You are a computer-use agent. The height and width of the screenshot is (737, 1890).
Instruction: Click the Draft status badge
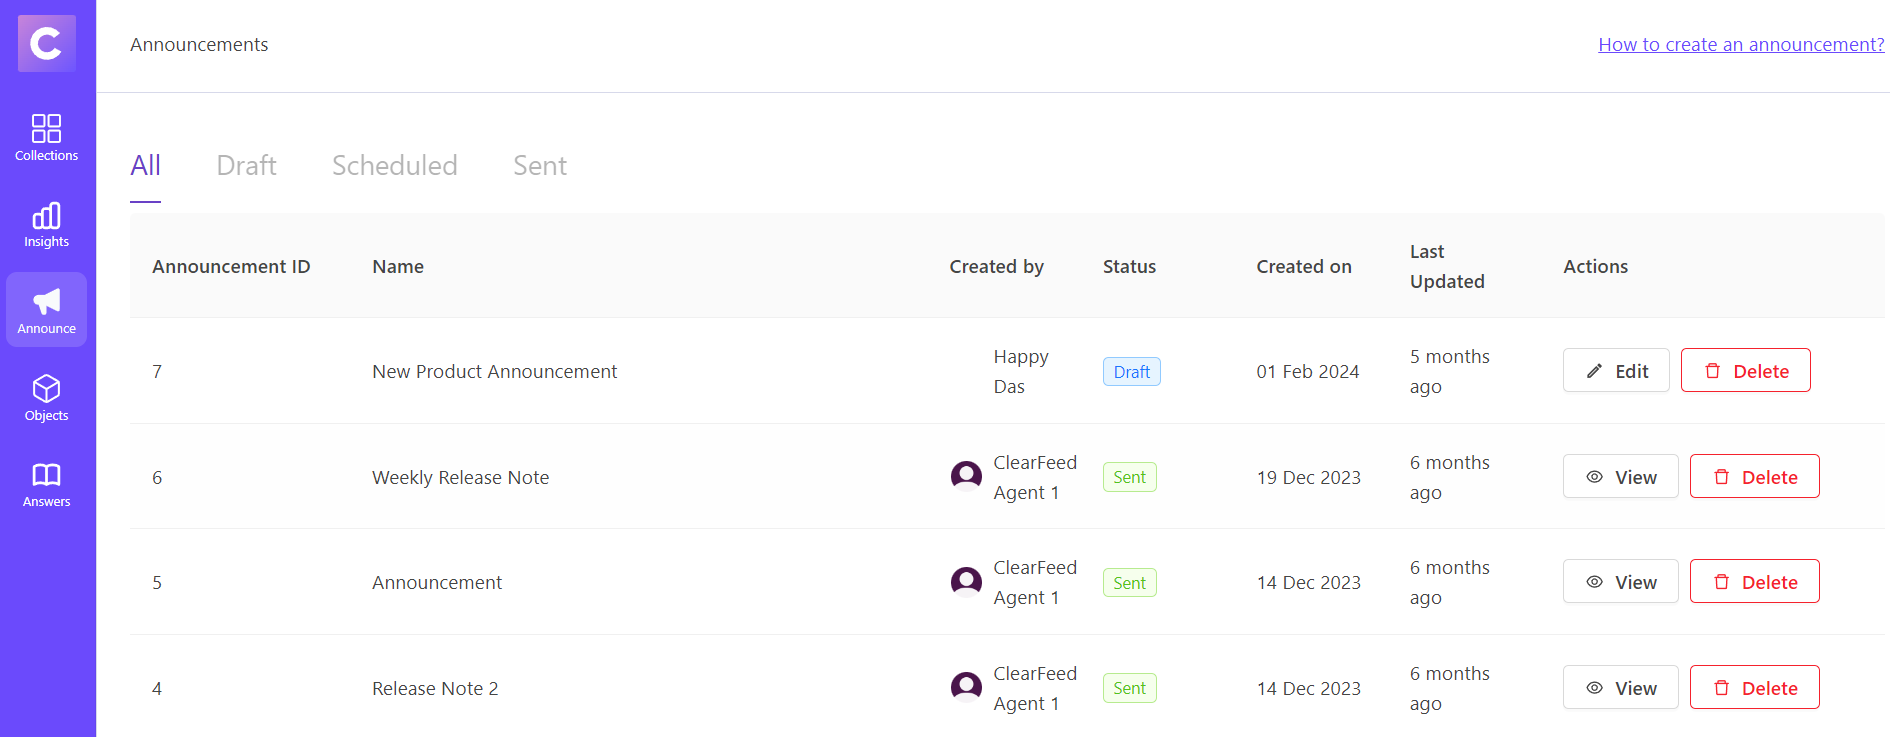(1131, 372)
